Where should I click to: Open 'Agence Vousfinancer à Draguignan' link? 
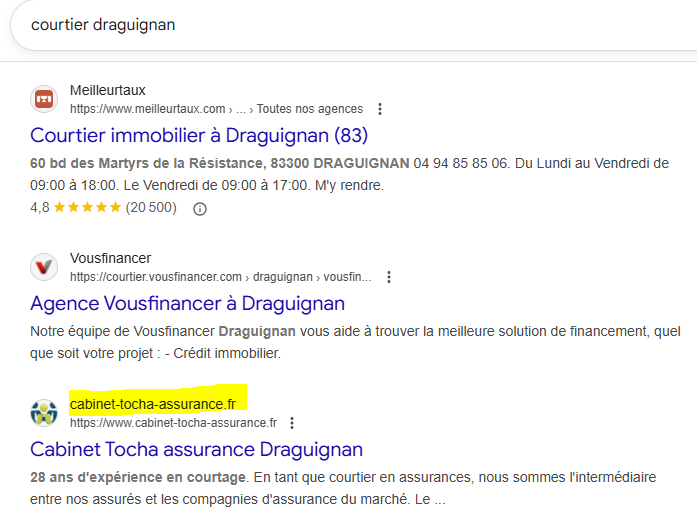click(x=187, y=304)
